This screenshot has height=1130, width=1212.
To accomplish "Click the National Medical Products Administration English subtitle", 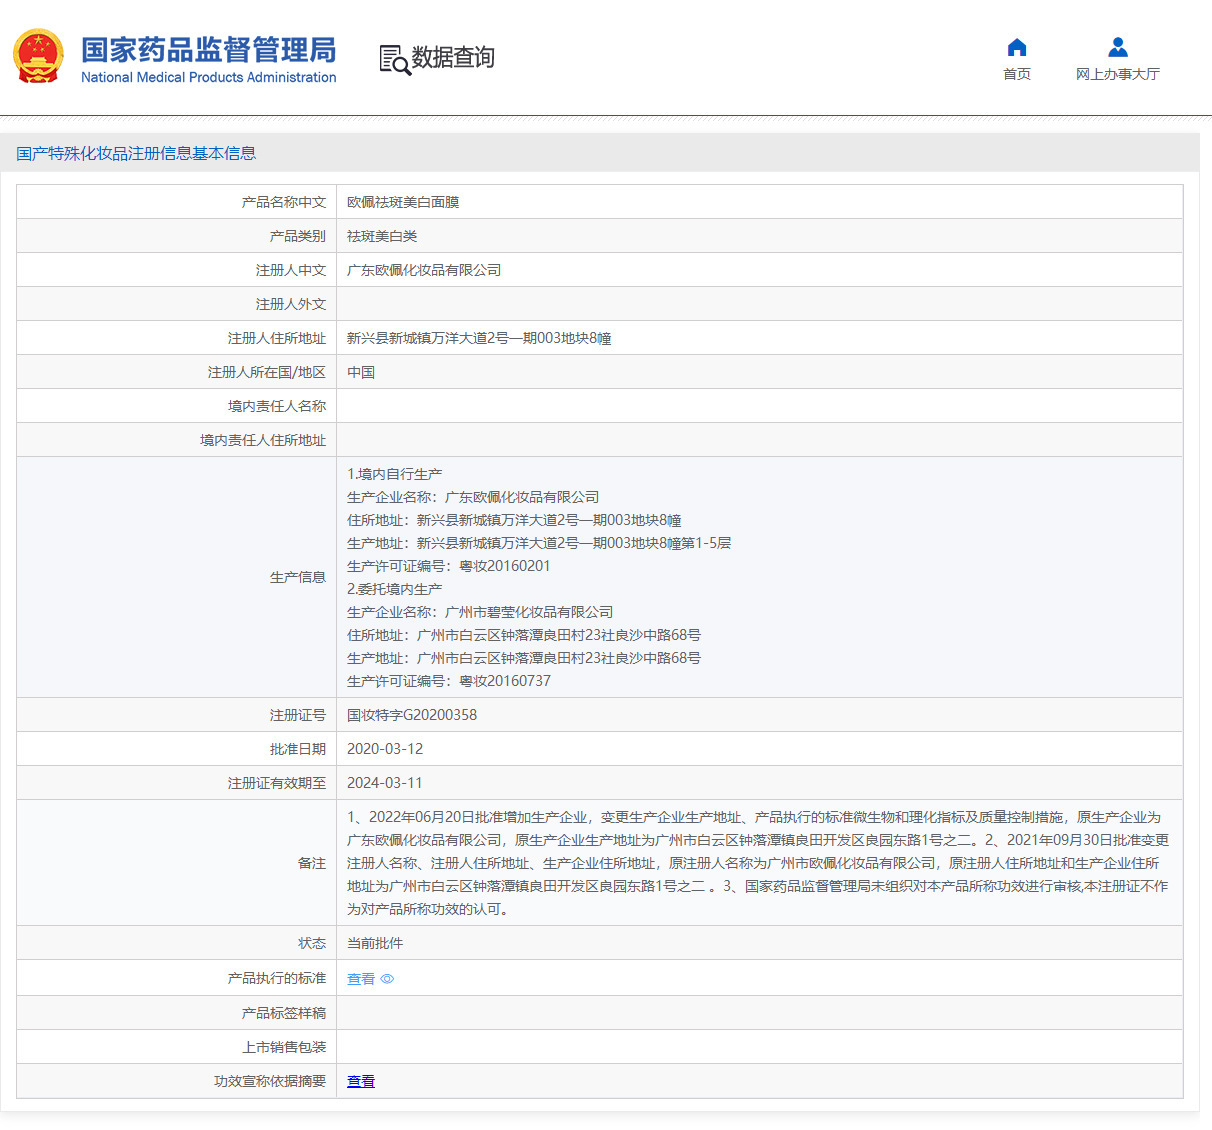I will (208, 78).
